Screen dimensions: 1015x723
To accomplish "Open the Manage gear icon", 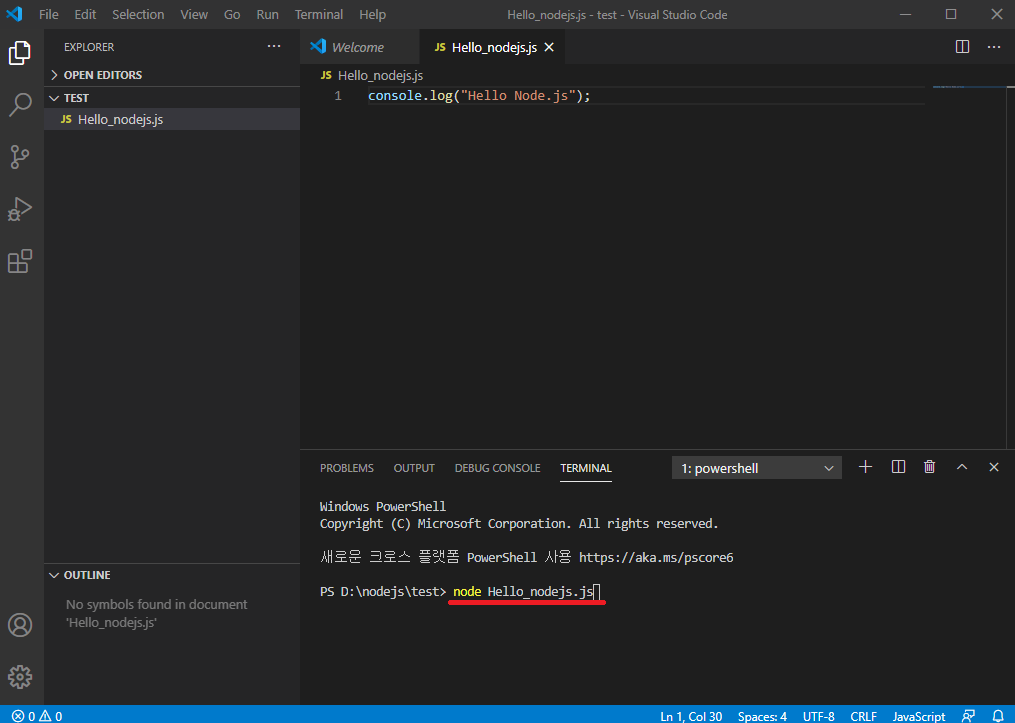I will pyautogui.click(x=20, y=676).
